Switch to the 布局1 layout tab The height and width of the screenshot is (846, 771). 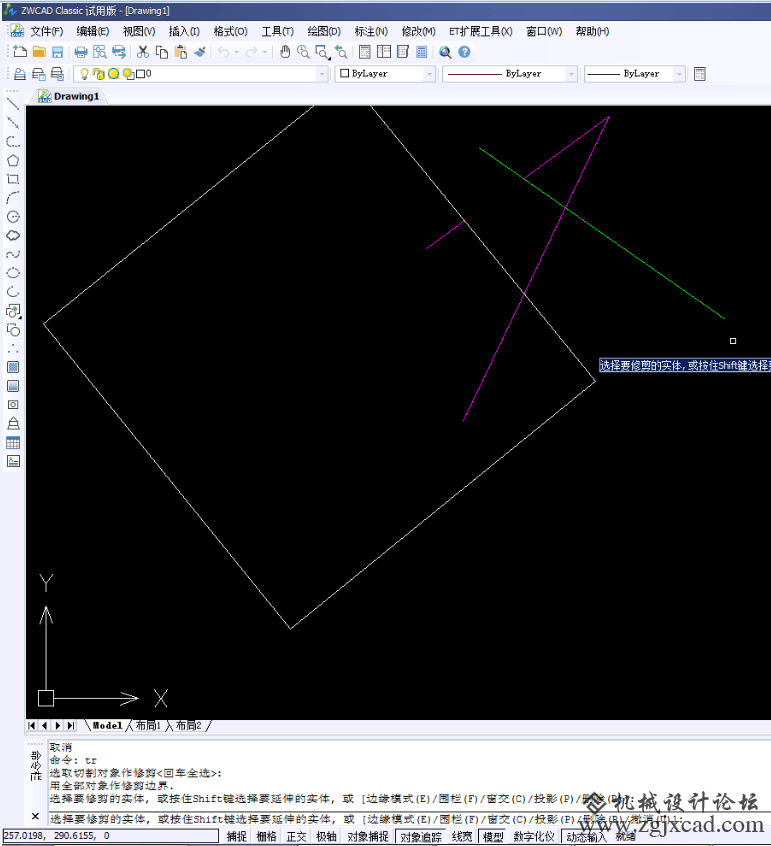tap(148, 726)
